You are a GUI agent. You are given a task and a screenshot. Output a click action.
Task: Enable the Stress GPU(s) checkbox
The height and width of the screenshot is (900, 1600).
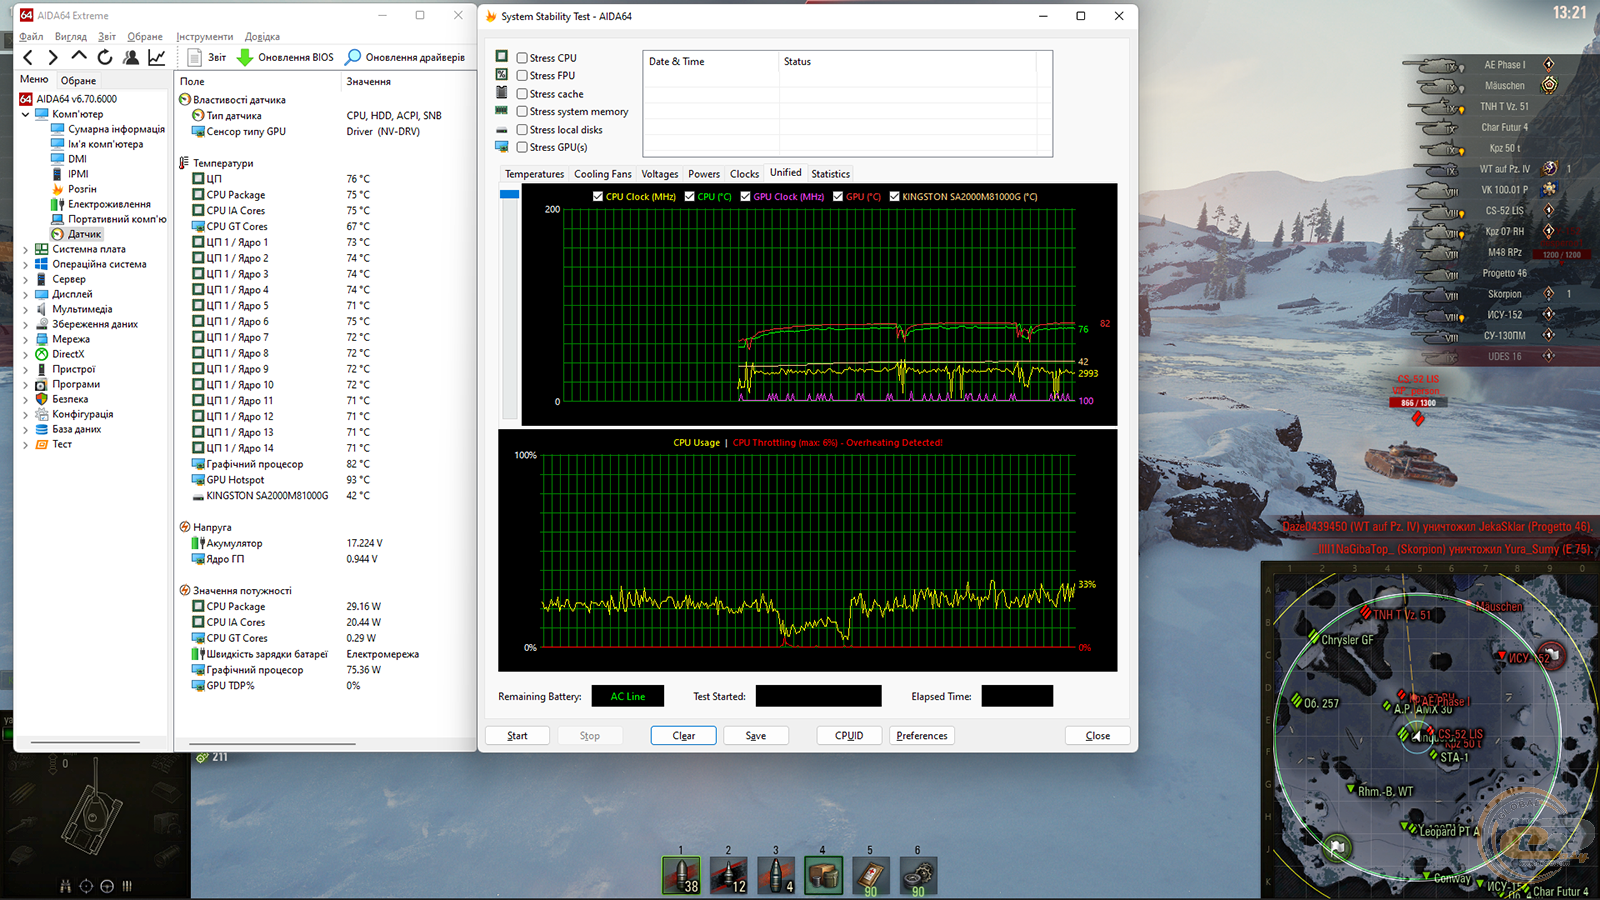[x=522, y=147]
